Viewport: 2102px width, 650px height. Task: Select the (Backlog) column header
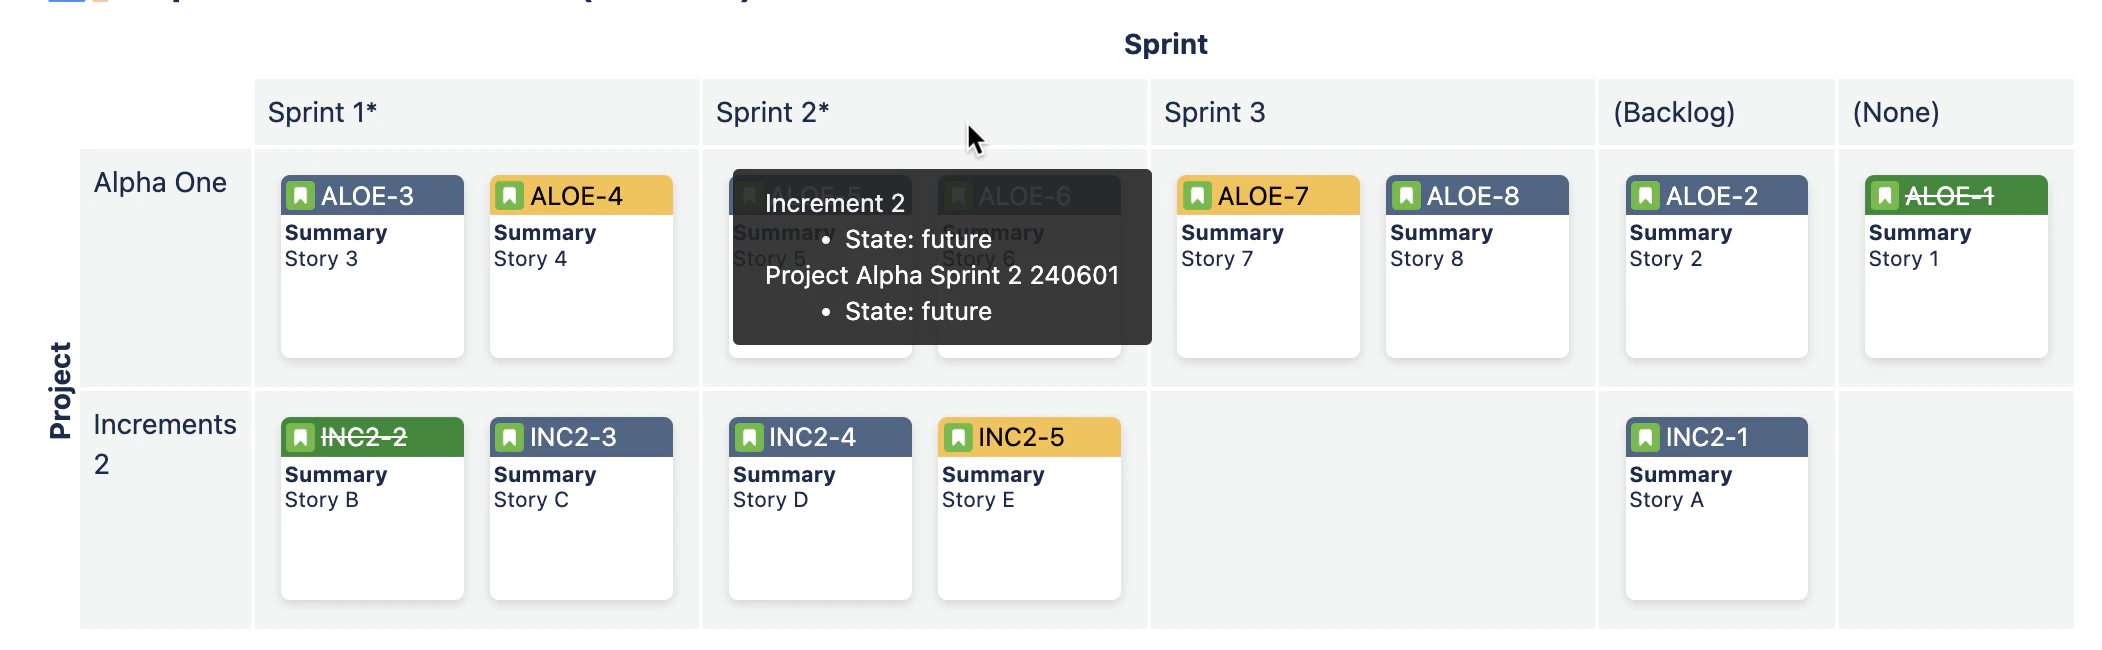tap(1717, 112)
